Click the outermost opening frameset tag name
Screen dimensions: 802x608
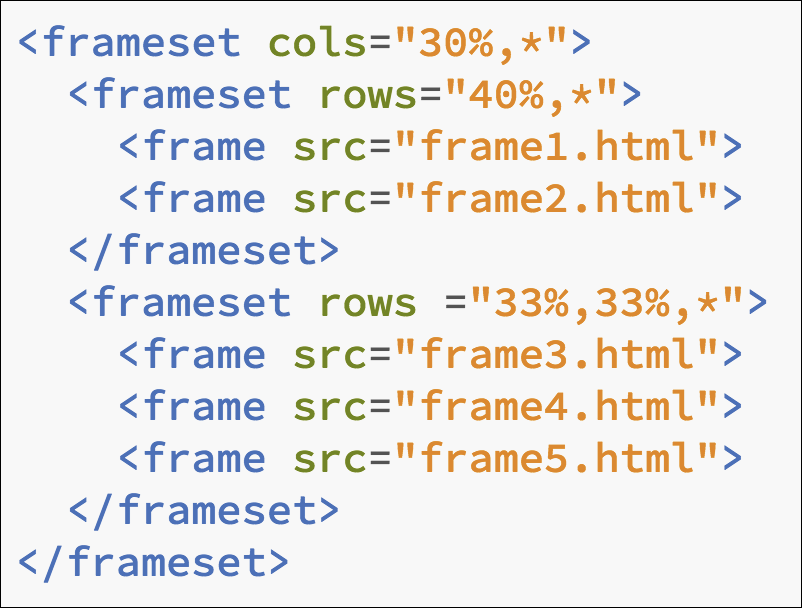click(142, 43)
